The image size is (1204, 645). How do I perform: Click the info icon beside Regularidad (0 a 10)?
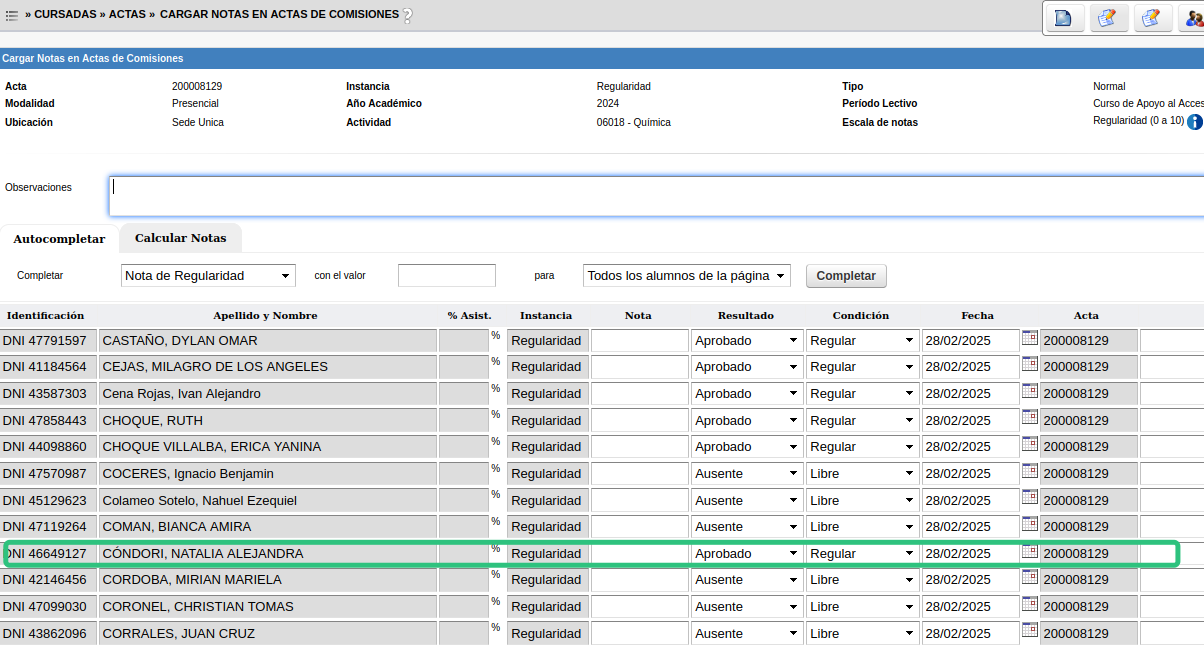pos(1195,122)
